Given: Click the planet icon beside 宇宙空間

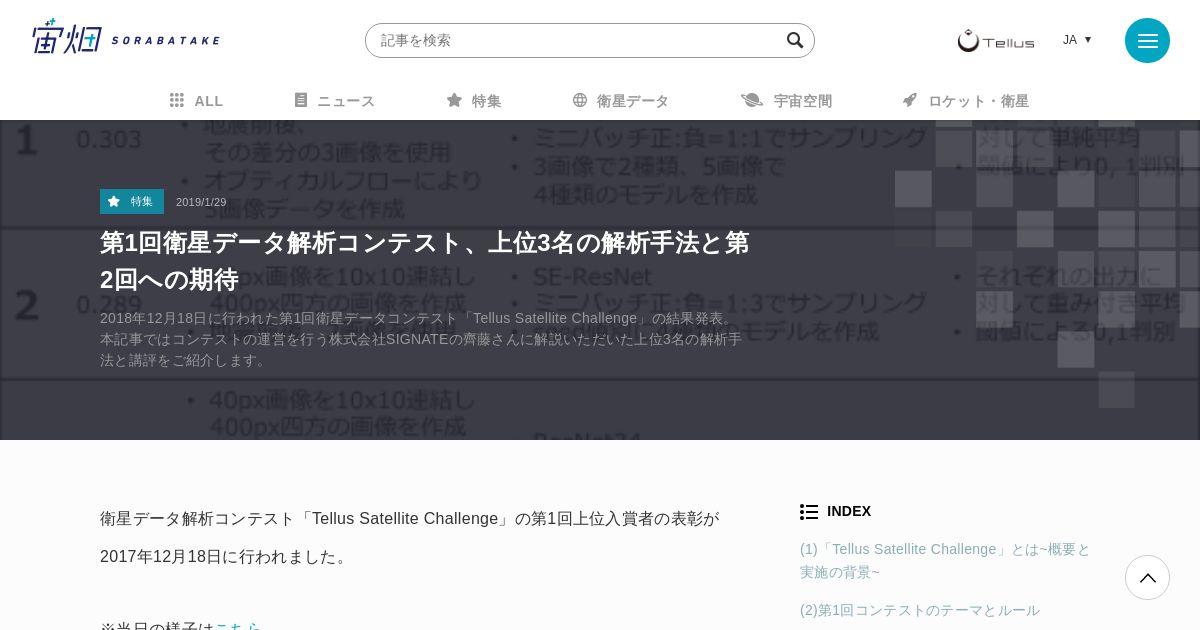Looking at the screenshot, I should [x=752, y=100].
